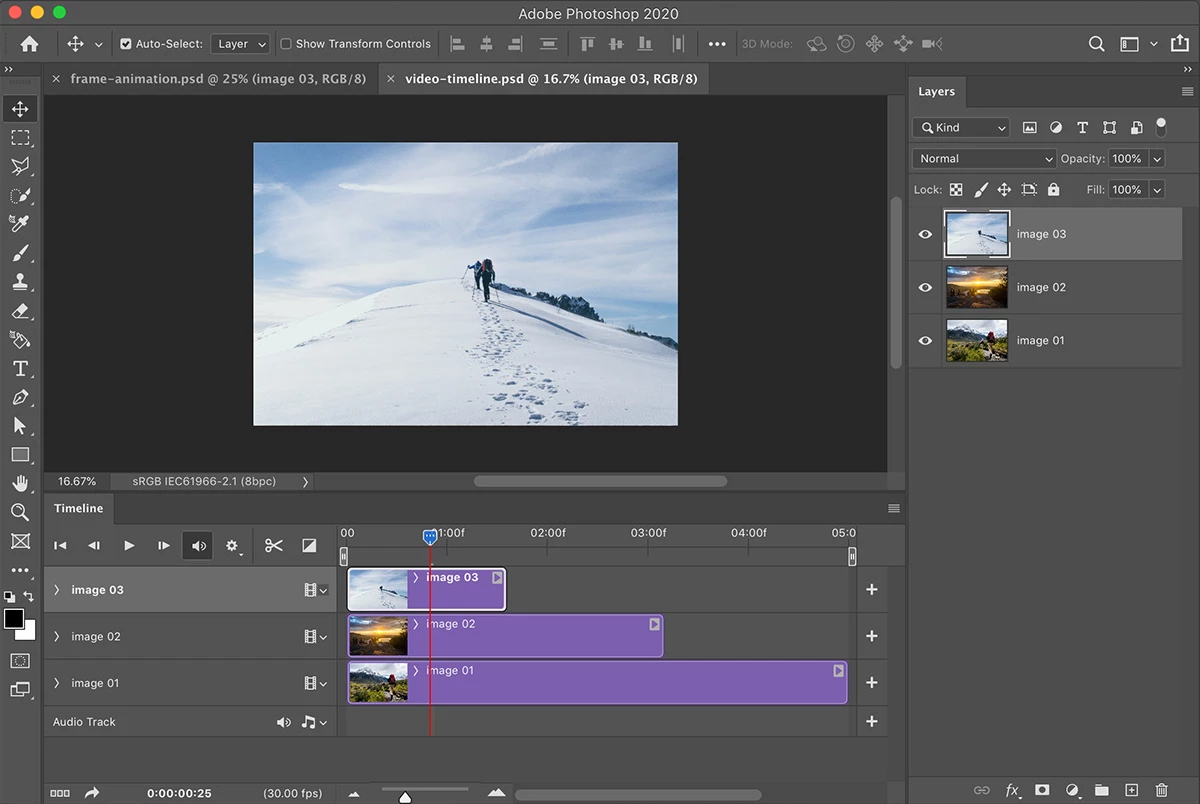
Task: Enable Show Transform Controls checkbox
Action: pyautogui.click(x=286, y=44)
